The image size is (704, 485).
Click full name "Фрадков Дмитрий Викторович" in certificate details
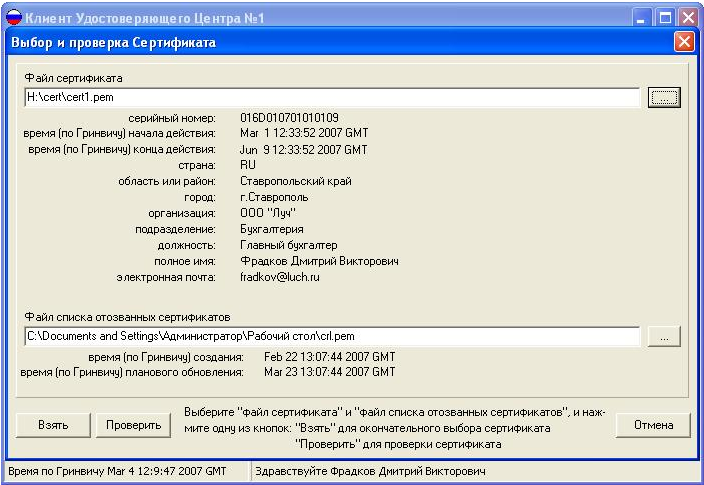point(319,261)
